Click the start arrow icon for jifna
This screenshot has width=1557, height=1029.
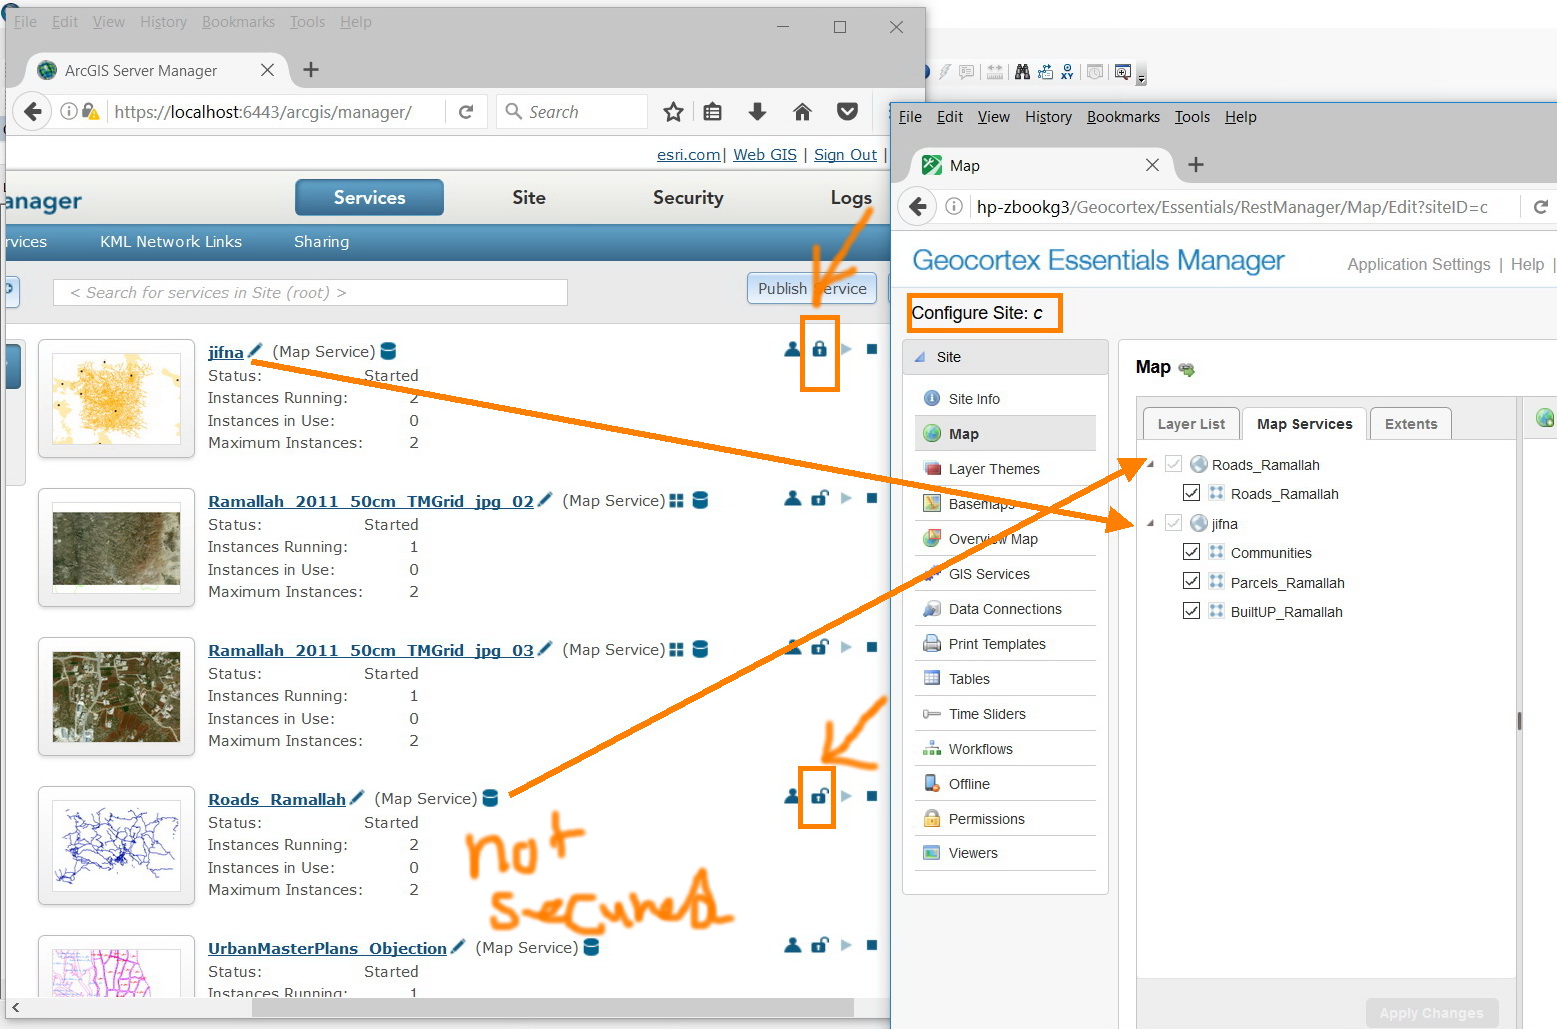click(x=846, y=349)
